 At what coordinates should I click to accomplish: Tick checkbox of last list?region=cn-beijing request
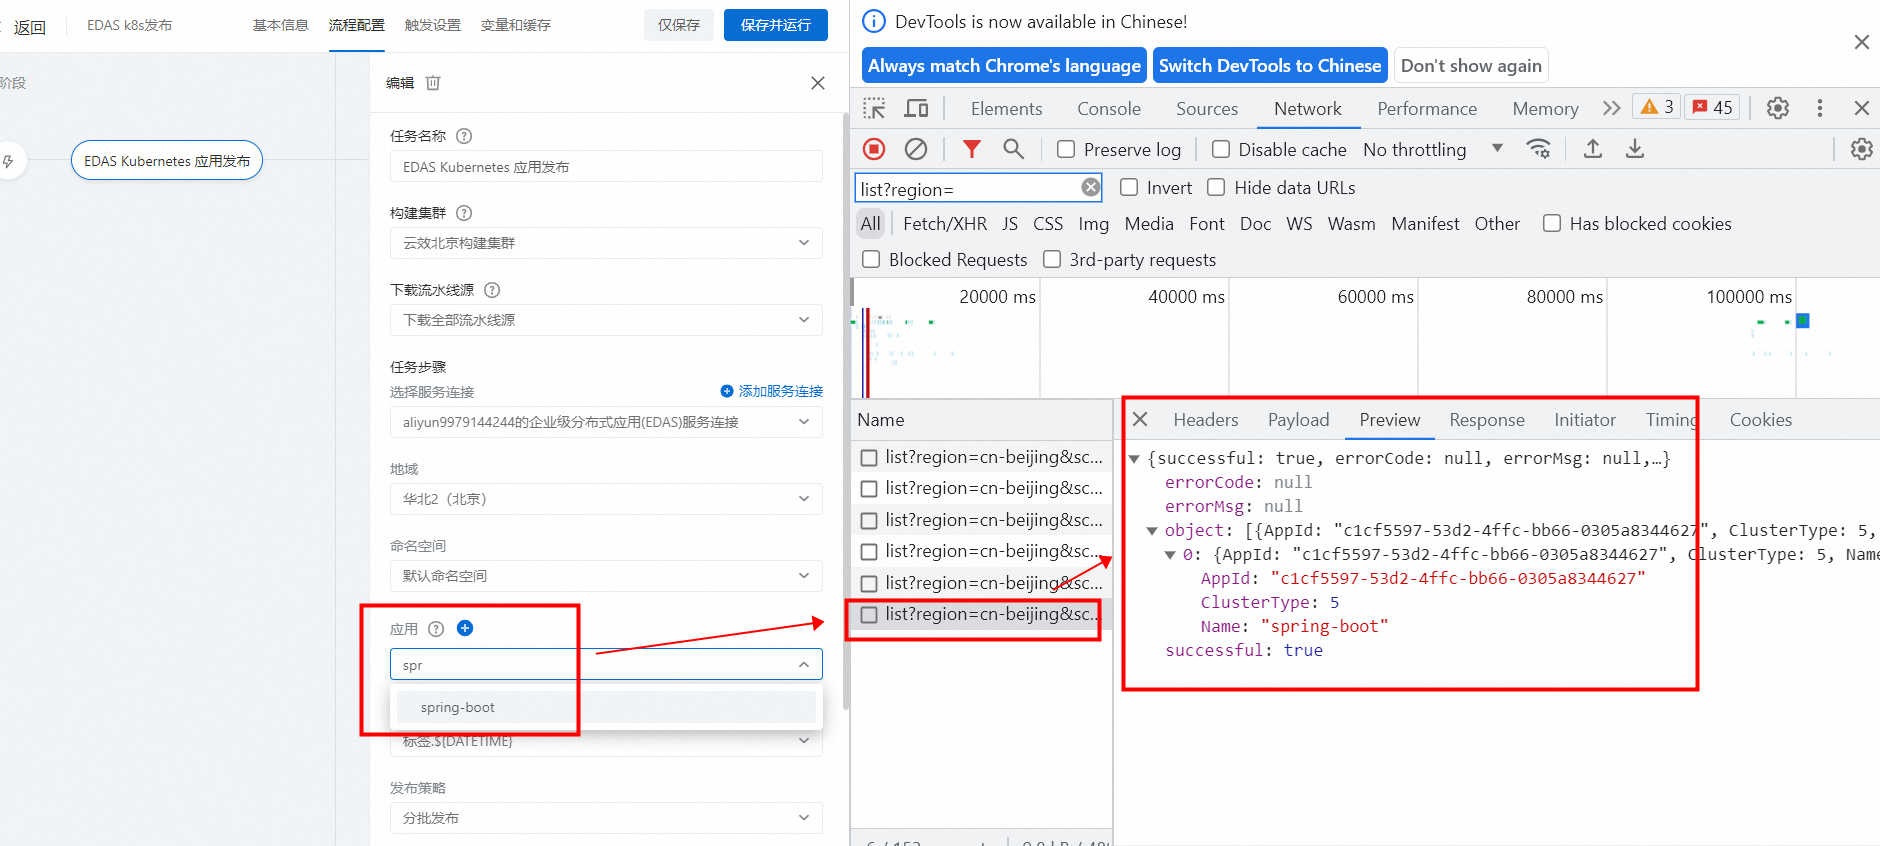click(869, 614)
